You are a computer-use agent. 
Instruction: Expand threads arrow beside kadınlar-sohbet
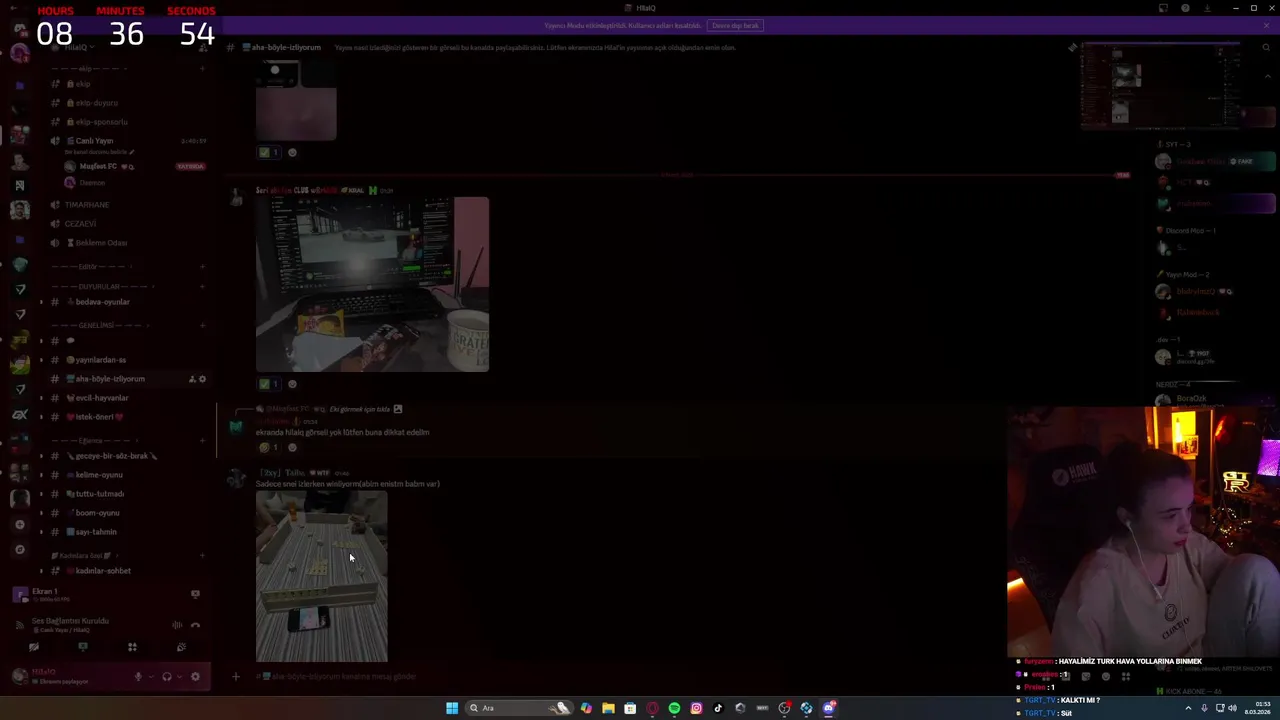(x=41, y=571)
